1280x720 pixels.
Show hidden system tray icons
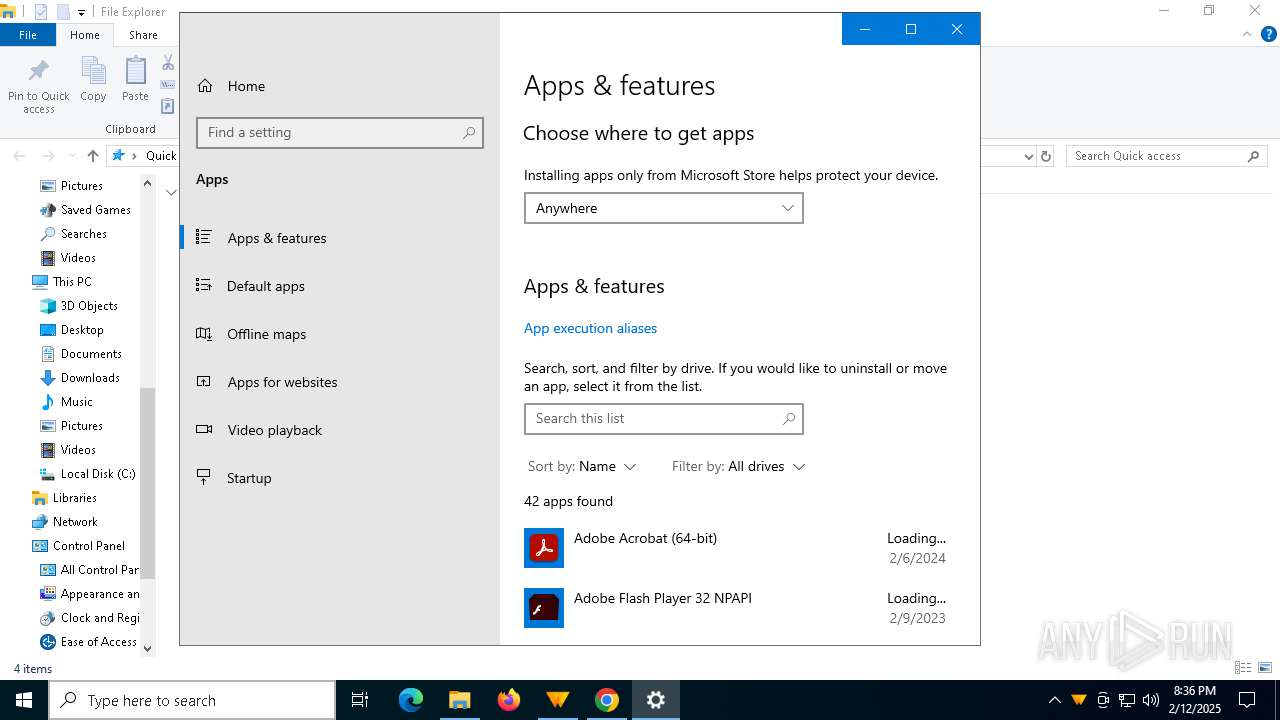click(1055, 700)
